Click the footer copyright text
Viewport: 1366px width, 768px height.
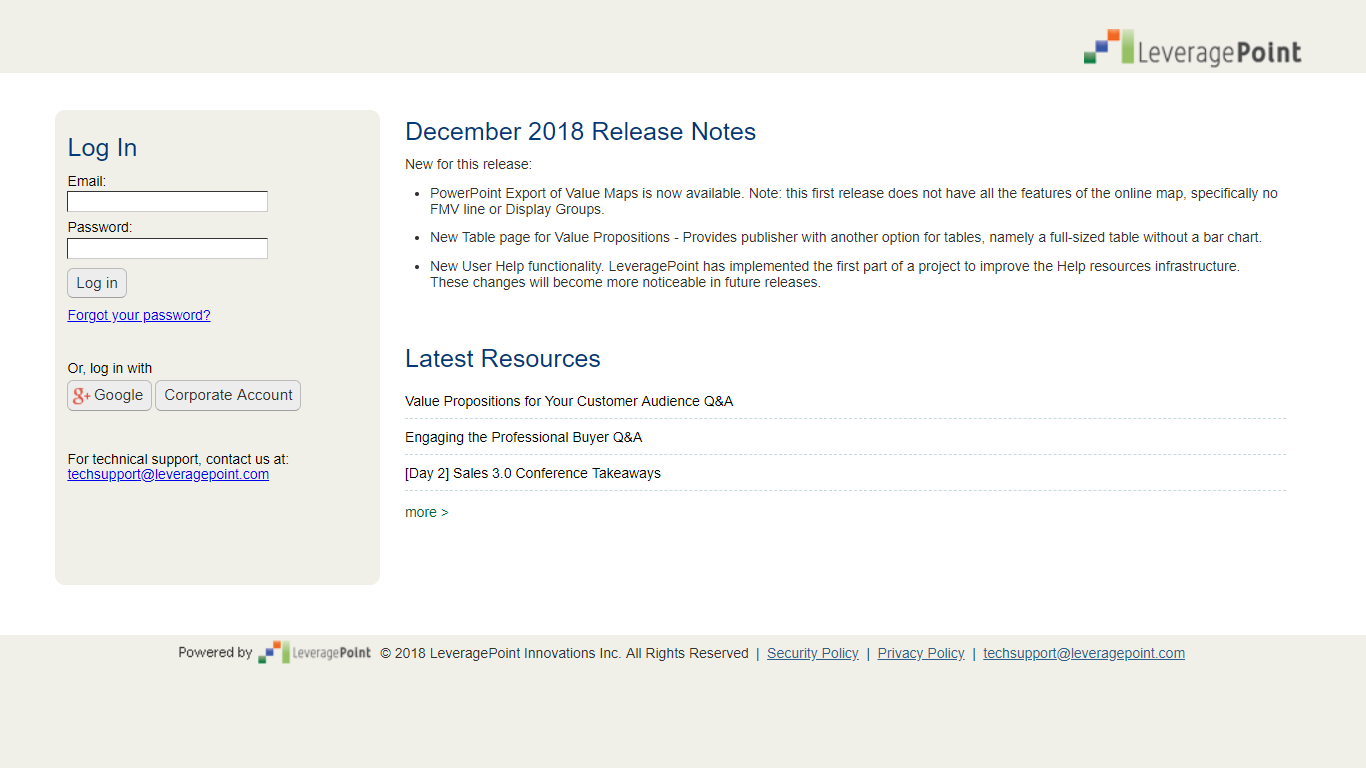pyautogui.click(x=564, y=653)
